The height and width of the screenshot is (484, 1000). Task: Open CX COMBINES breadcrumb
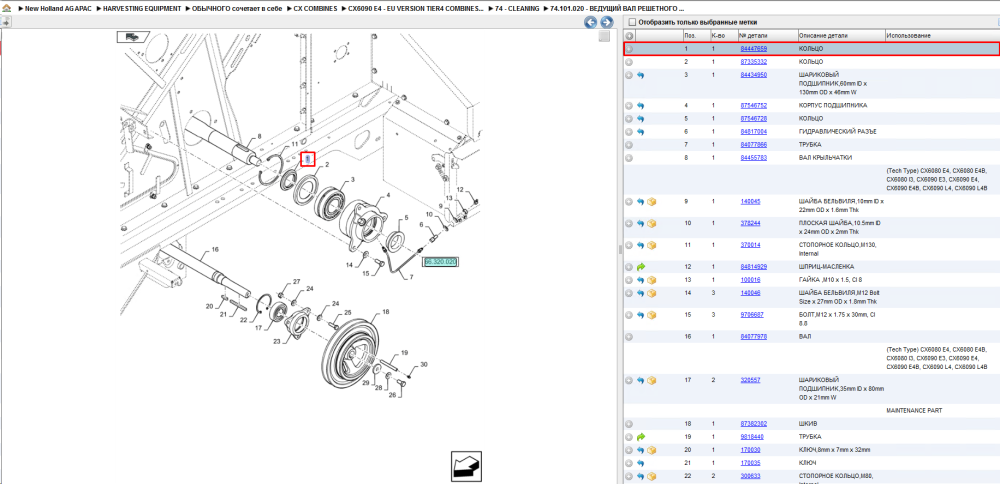pos(314,9)
